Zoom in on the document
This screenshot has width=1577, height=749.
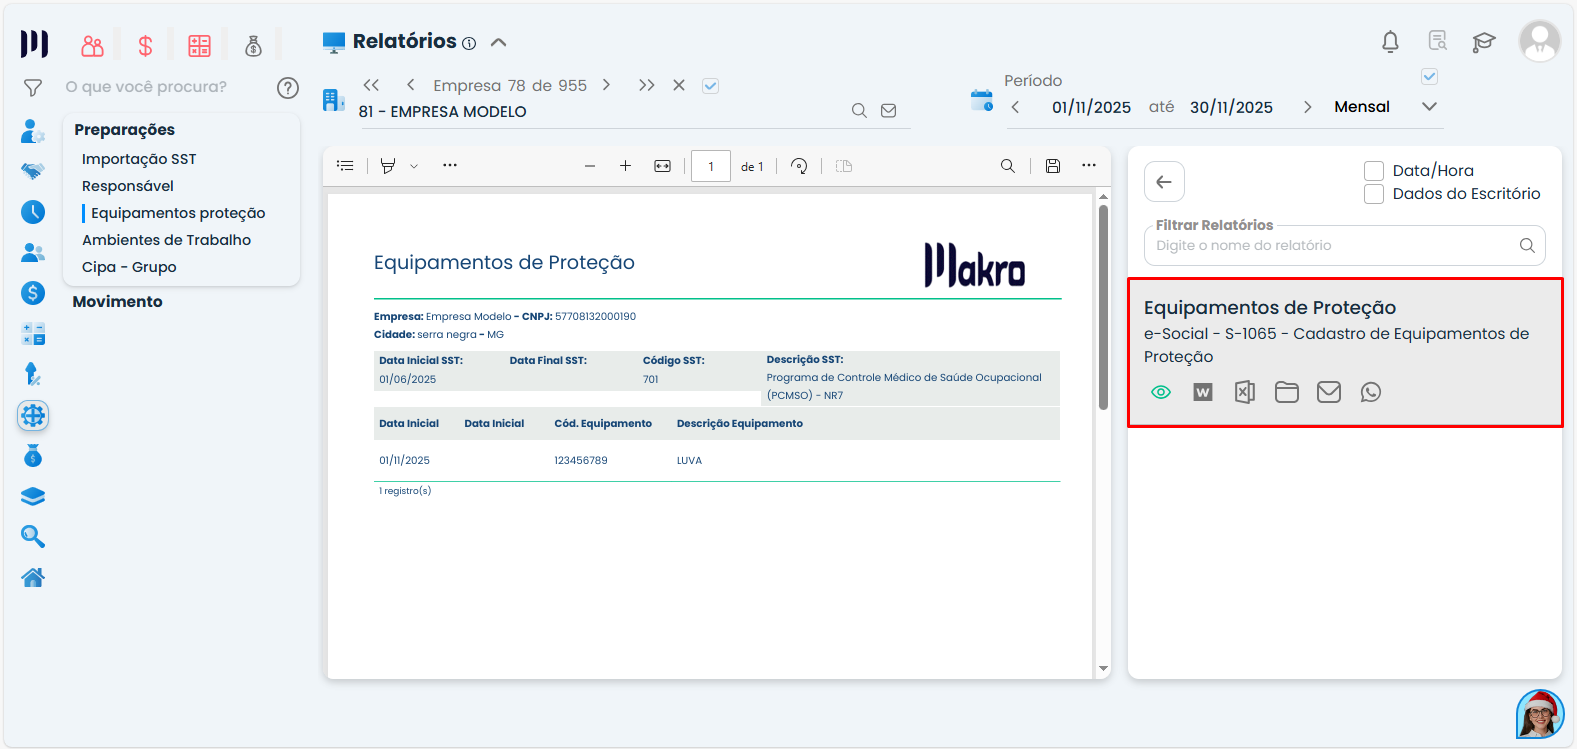pos(625,166)
